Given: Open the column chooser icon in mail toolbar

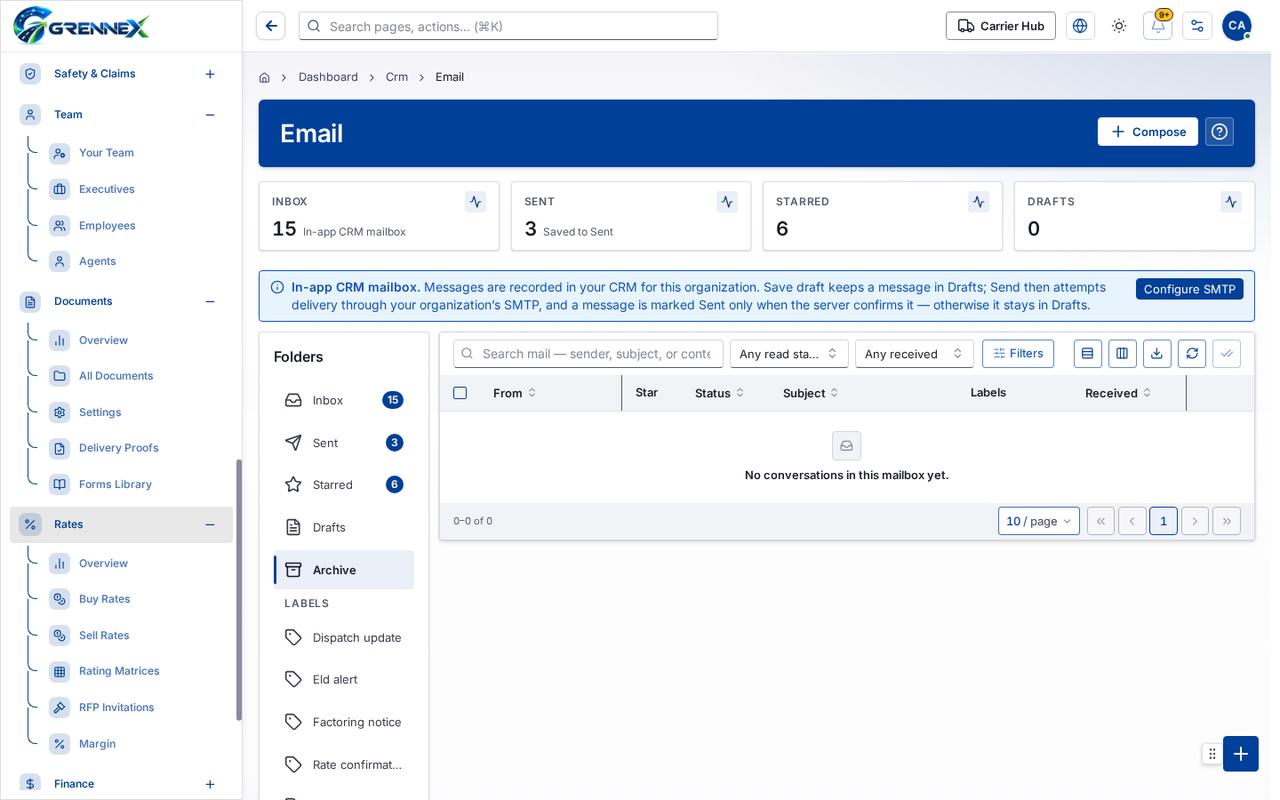Looking at the screenshot, I should (1122, 354).
